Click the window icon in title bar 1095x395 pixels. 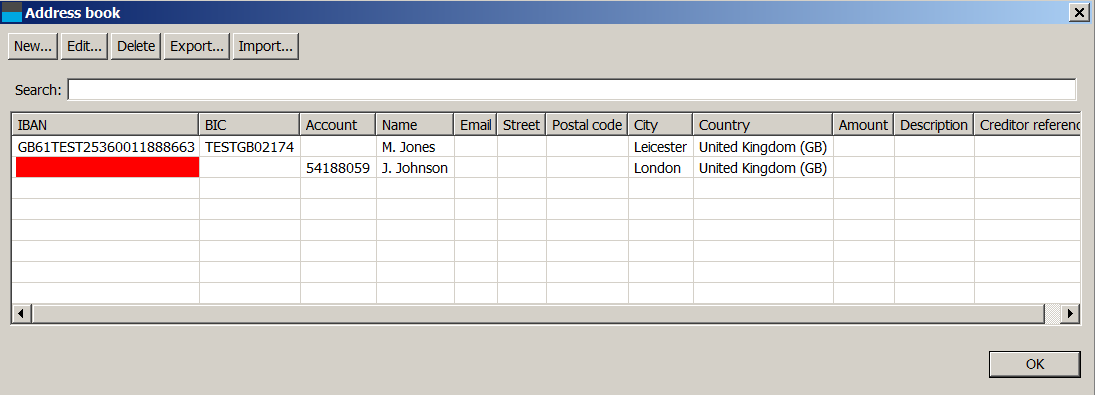[12, 13]
